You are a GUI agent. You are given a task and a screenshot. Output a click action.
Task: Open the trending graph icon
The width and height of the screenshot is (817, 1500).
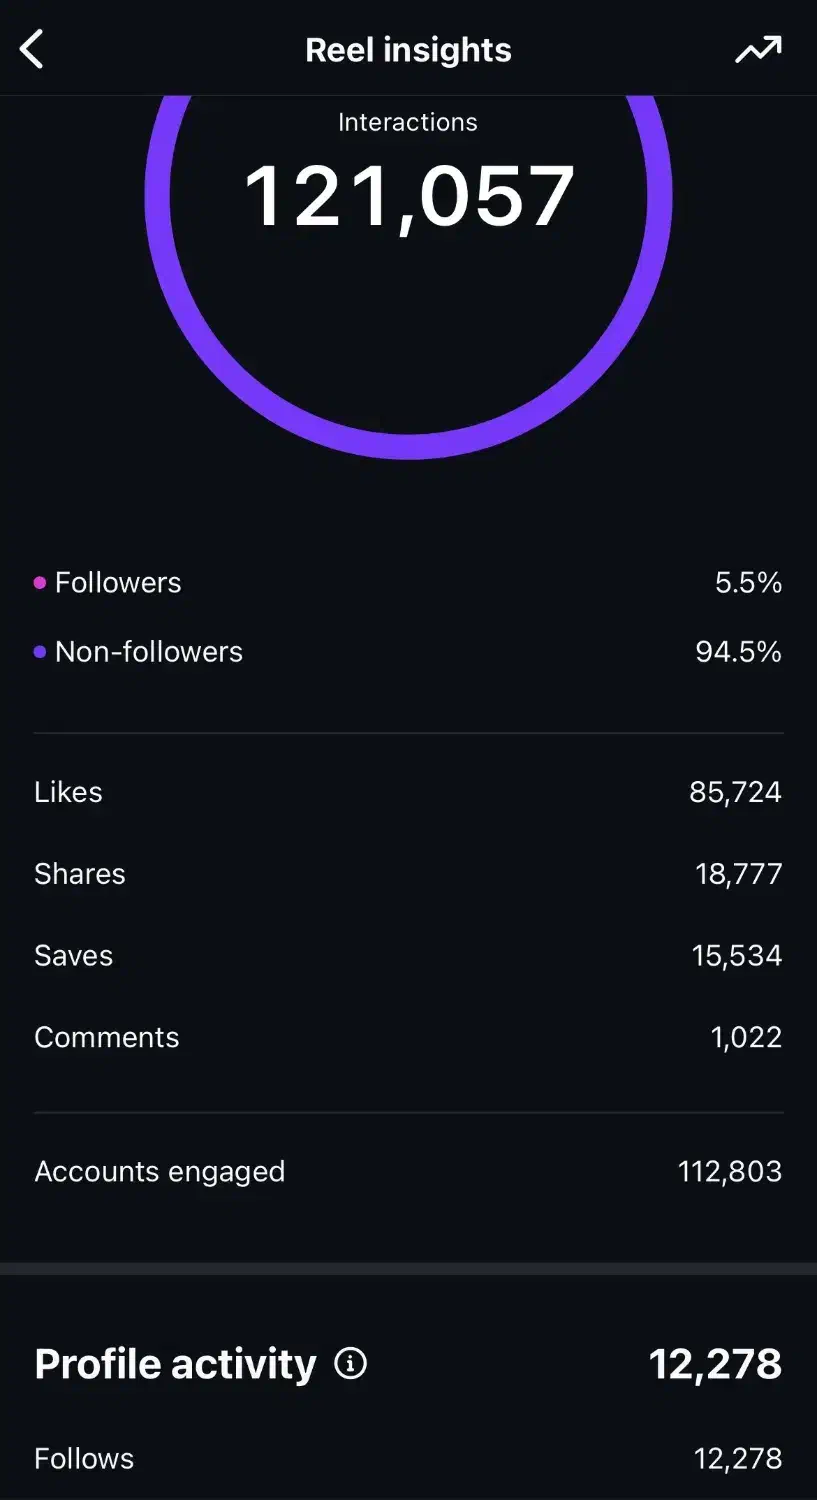758,49
